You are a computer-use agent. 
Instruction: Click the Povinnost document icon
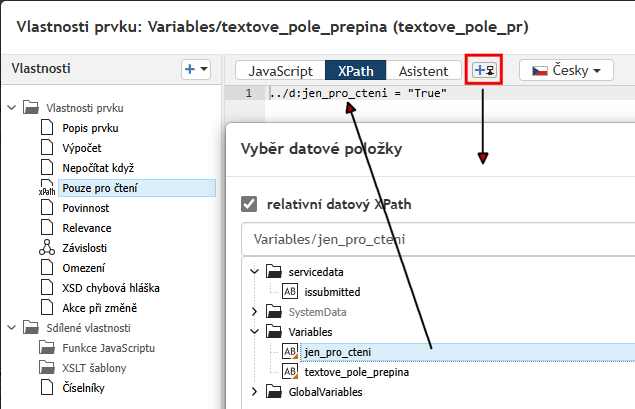coord(47,207)
